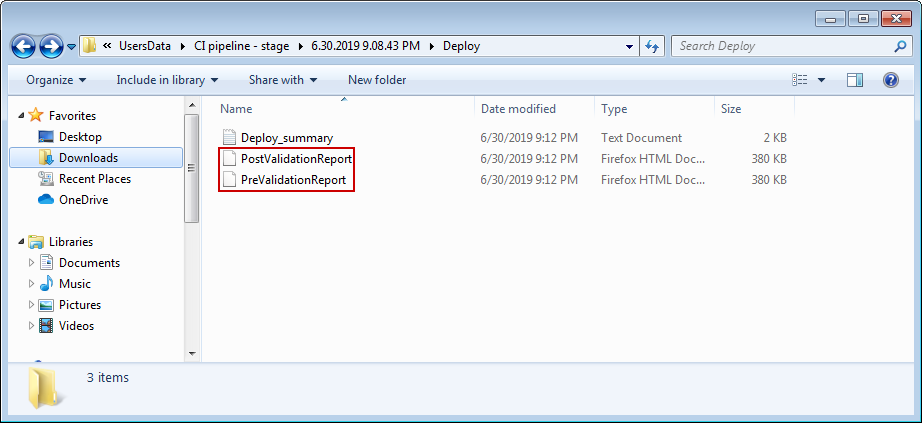Image resolution: width=922 pixels, height=423 pixels.
Task: Click Deploy breadcrumb segment
Action: click(x=462, y=46)
